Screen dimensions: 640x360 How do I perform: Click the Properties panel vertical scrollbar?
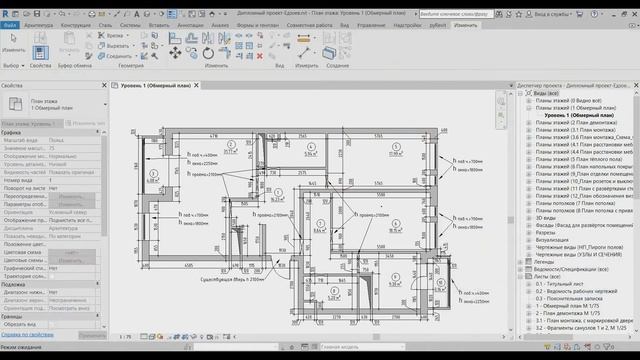tap(104, 186)
